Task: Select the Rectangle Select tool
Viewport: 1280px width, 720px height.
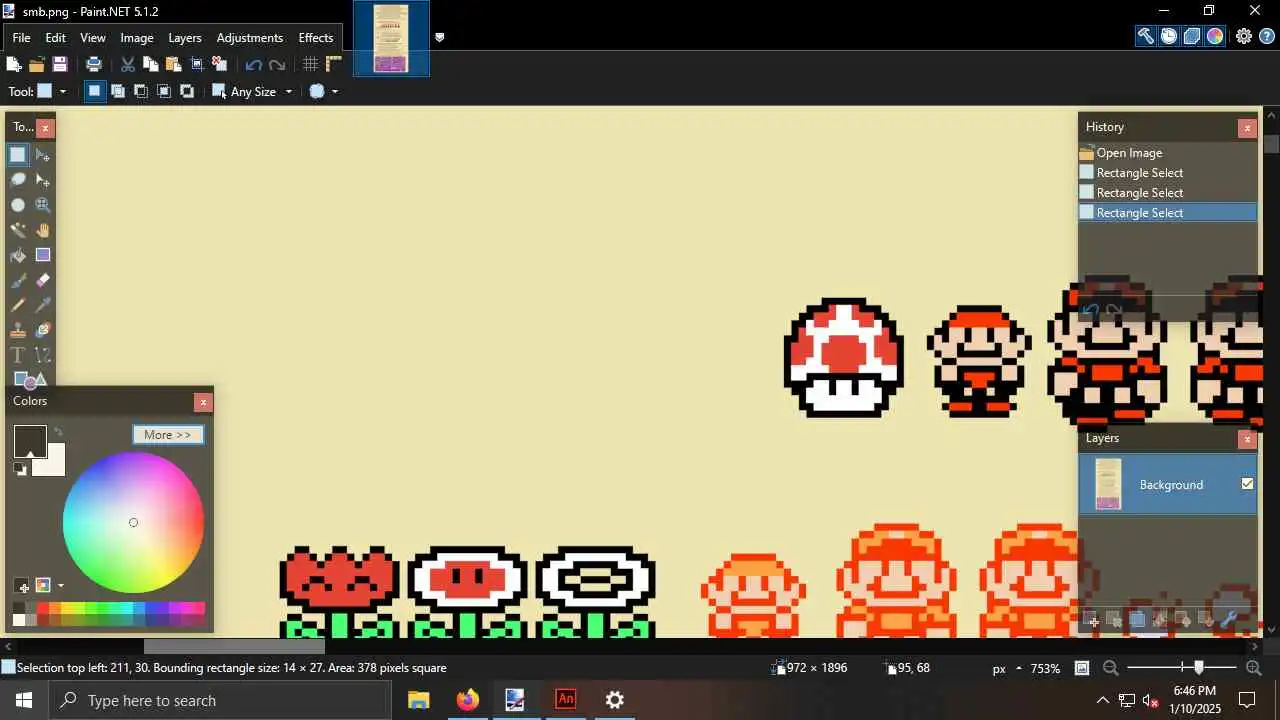Action: click(18, 154)
